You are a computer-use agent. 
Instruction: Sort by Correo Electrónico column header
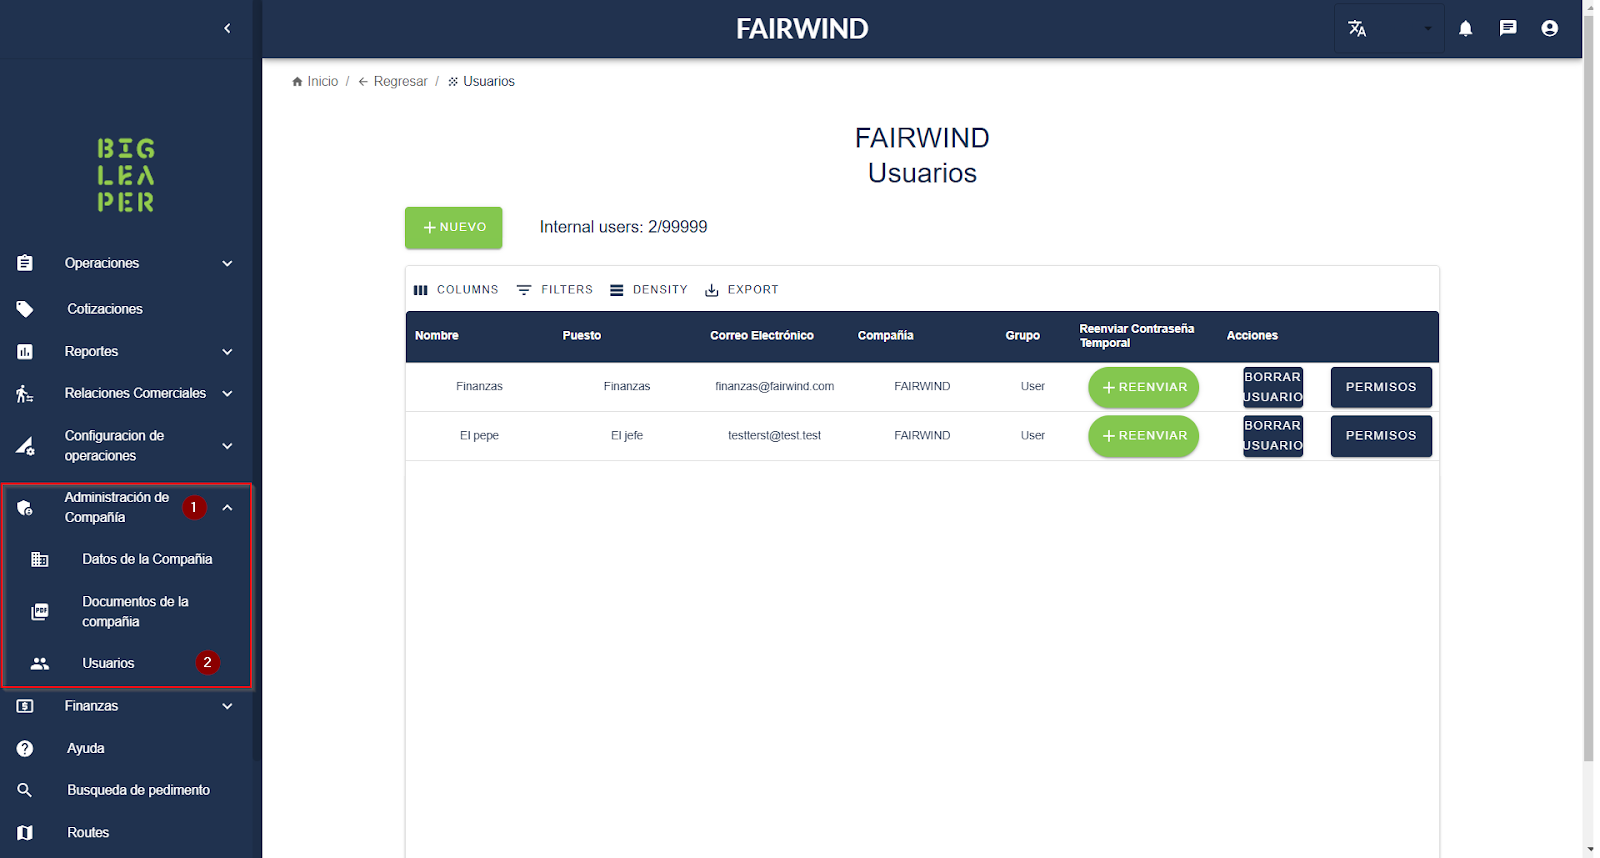click(x=762, y=336)
